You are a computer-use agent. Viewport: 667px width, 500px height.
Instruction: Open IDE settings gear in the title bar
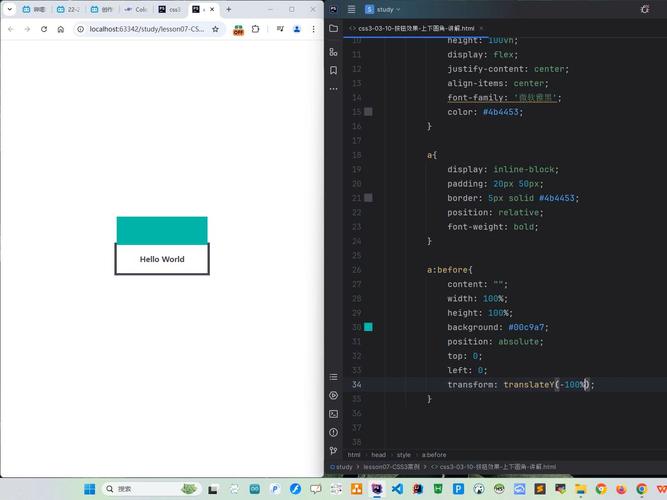click(645, 9)
